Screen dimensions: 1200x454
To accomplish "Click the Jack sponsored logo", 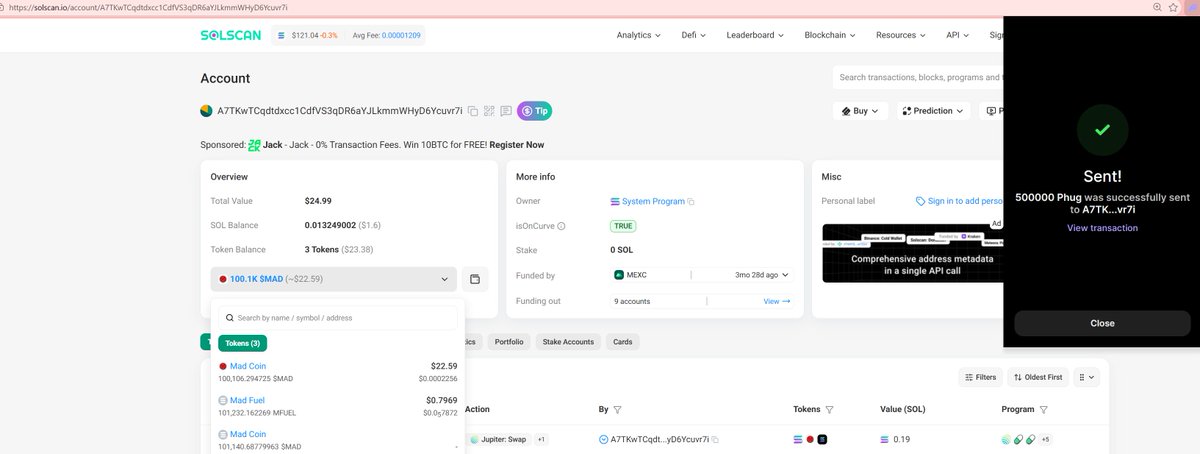I will pyautogui.click(x=254, y=145).
